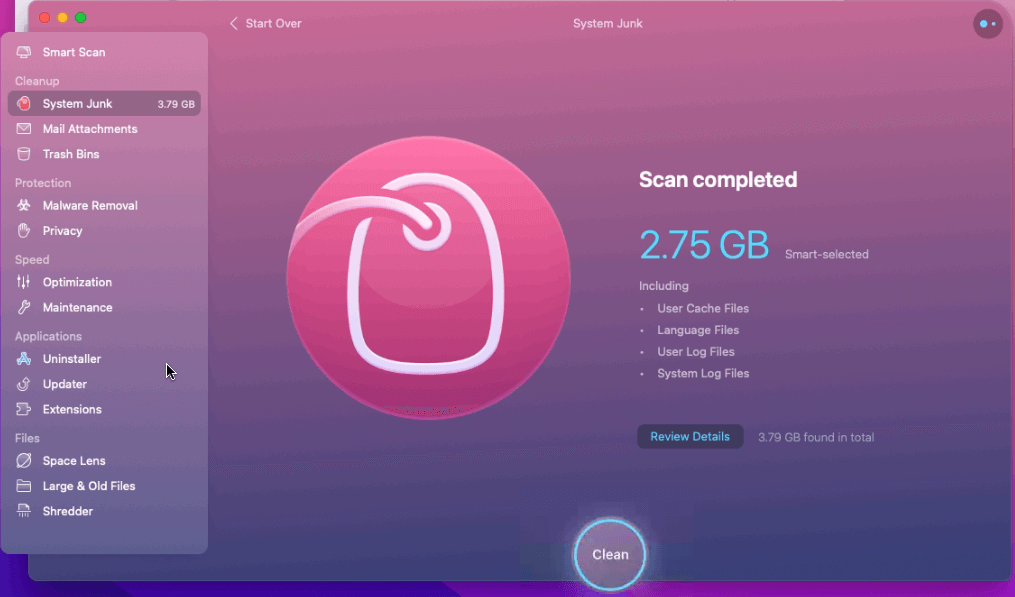Click the back chevron beside Start Over
Image resolution: width=1015 pixels, height=597 pixels.
click(x=234, y=23)
